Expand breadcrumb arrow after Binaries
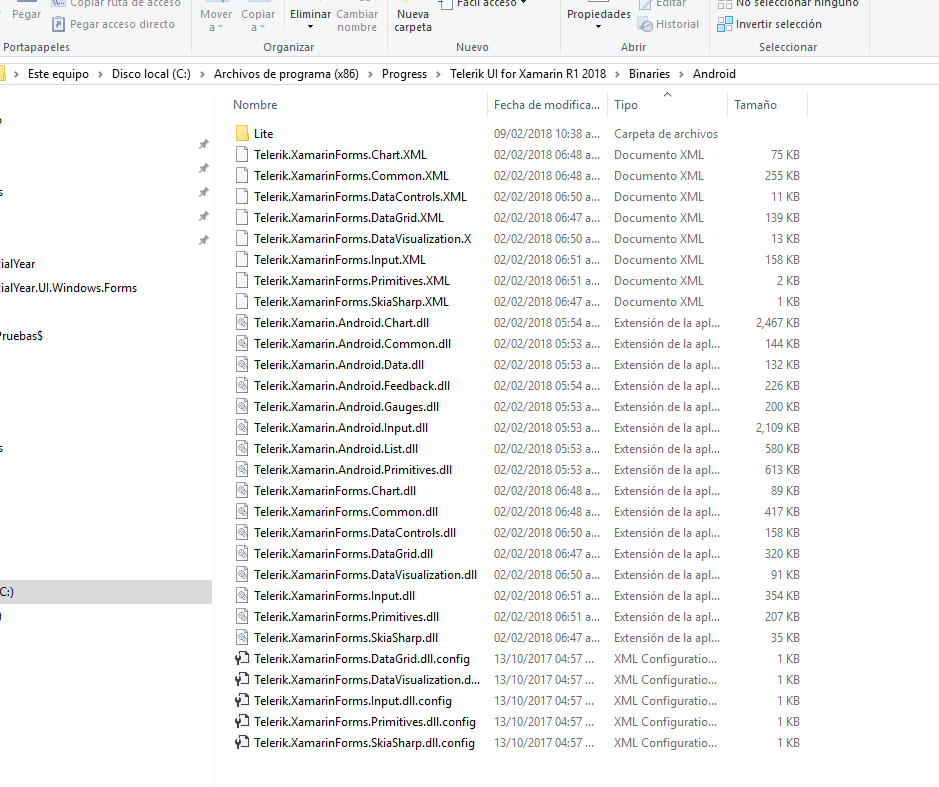939x787 pixels. (x=681, y=74)
